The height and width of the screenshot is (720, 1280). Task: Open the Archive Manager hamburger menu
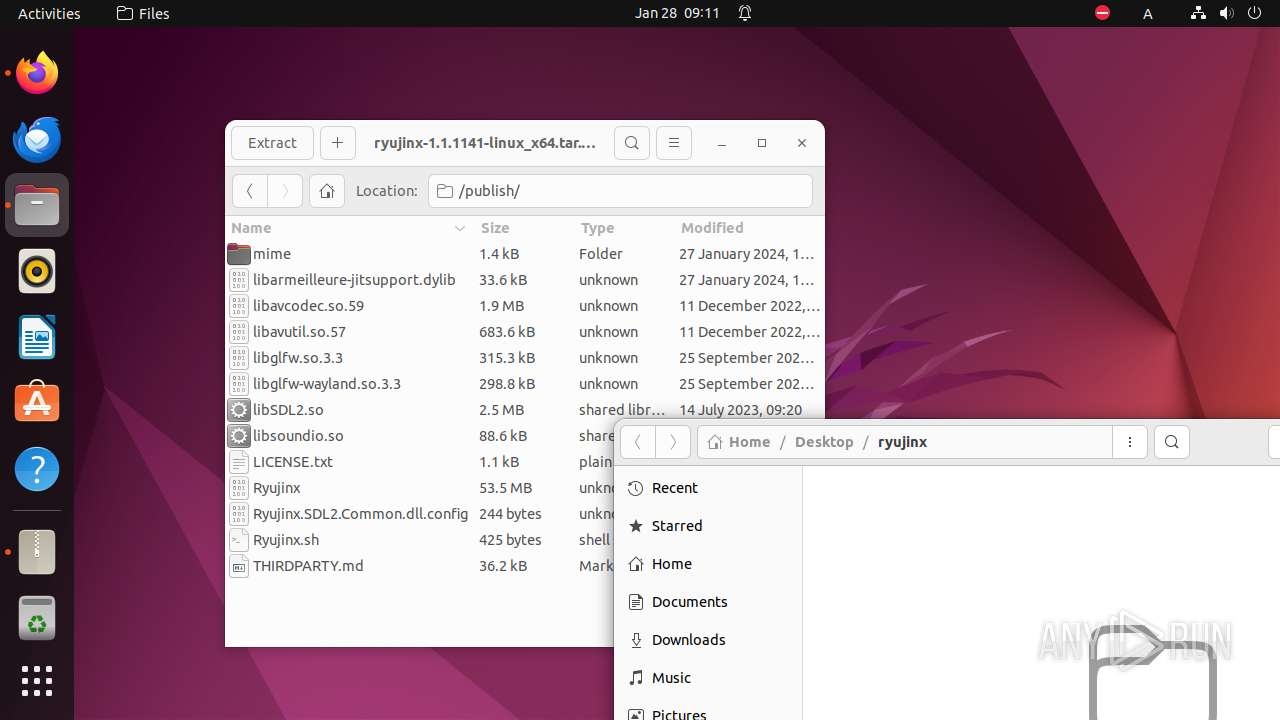[673, 143]
